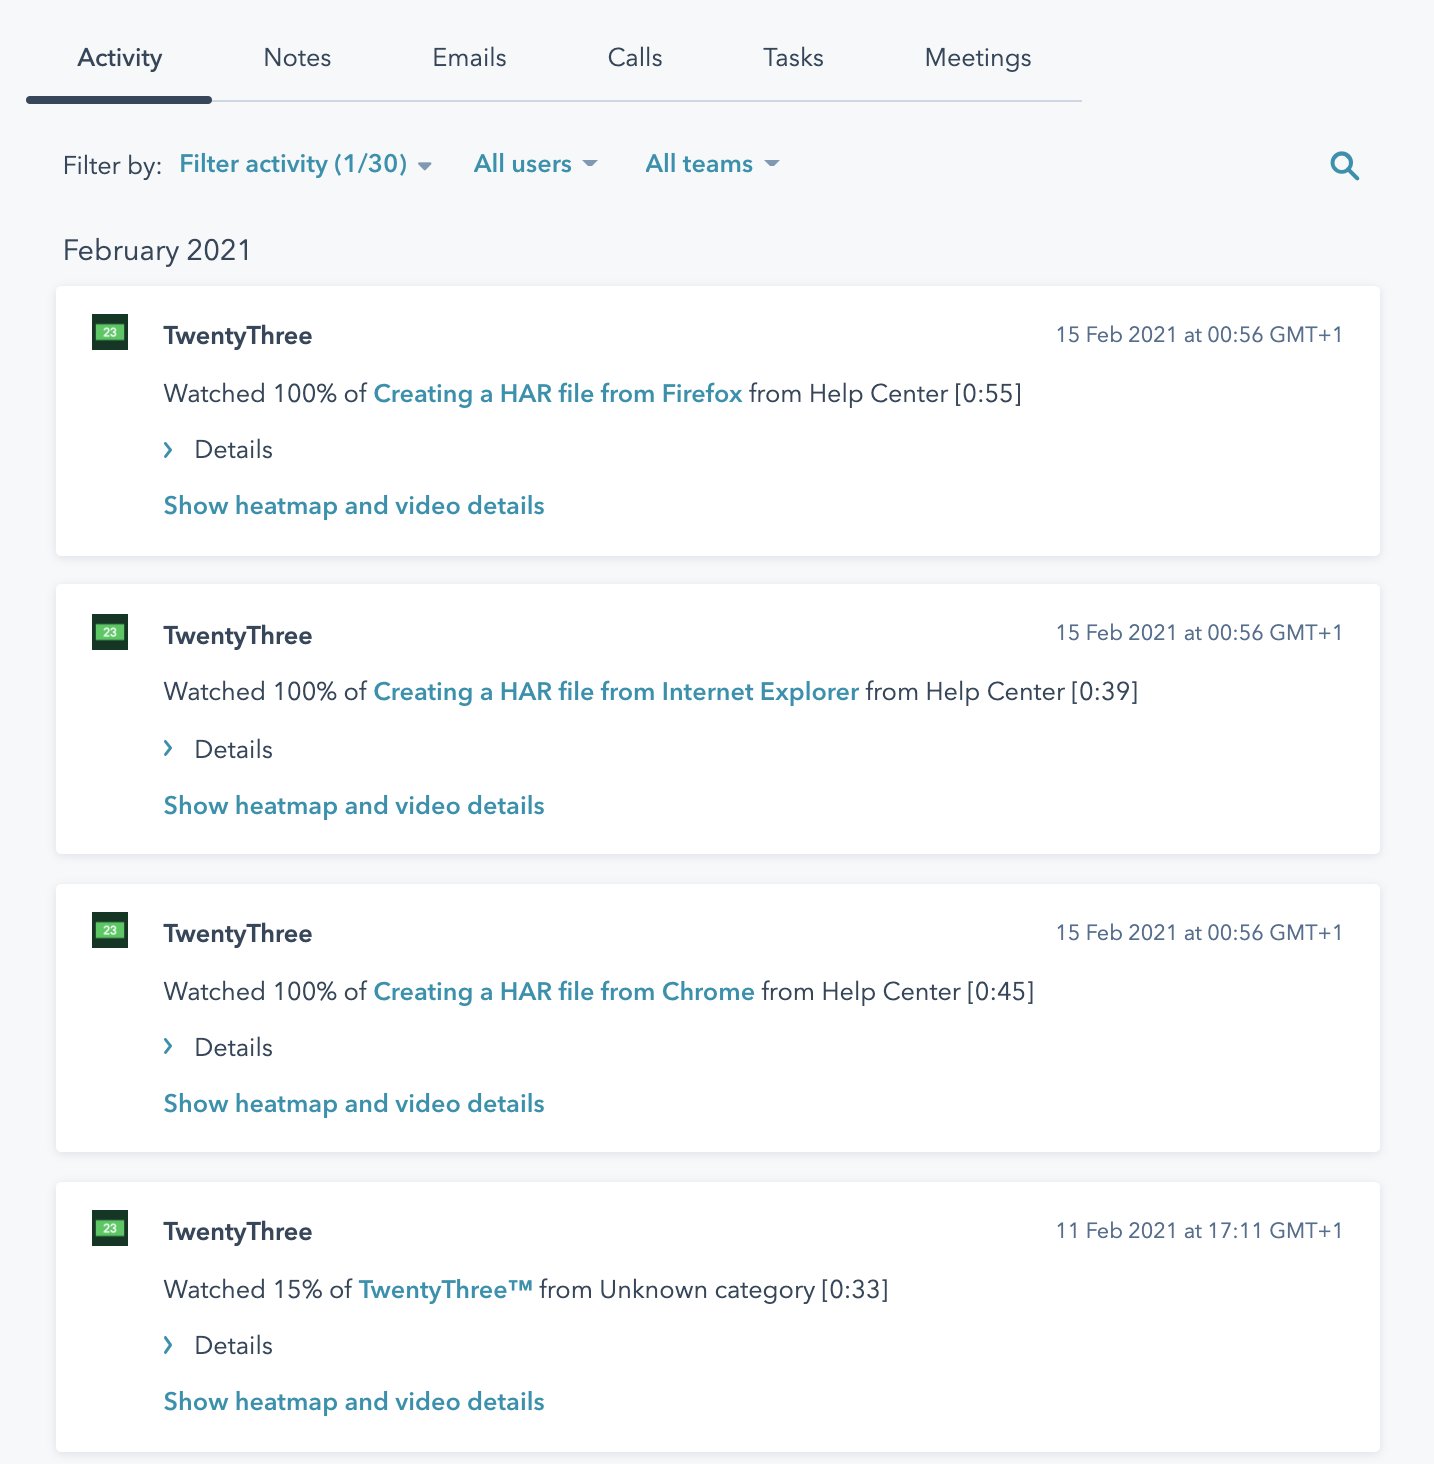Click the 11 Feb 2021 at 17:11 timestamp
Image resolution: width=1434 pixels, height=1464 pixels.
1199,1231
